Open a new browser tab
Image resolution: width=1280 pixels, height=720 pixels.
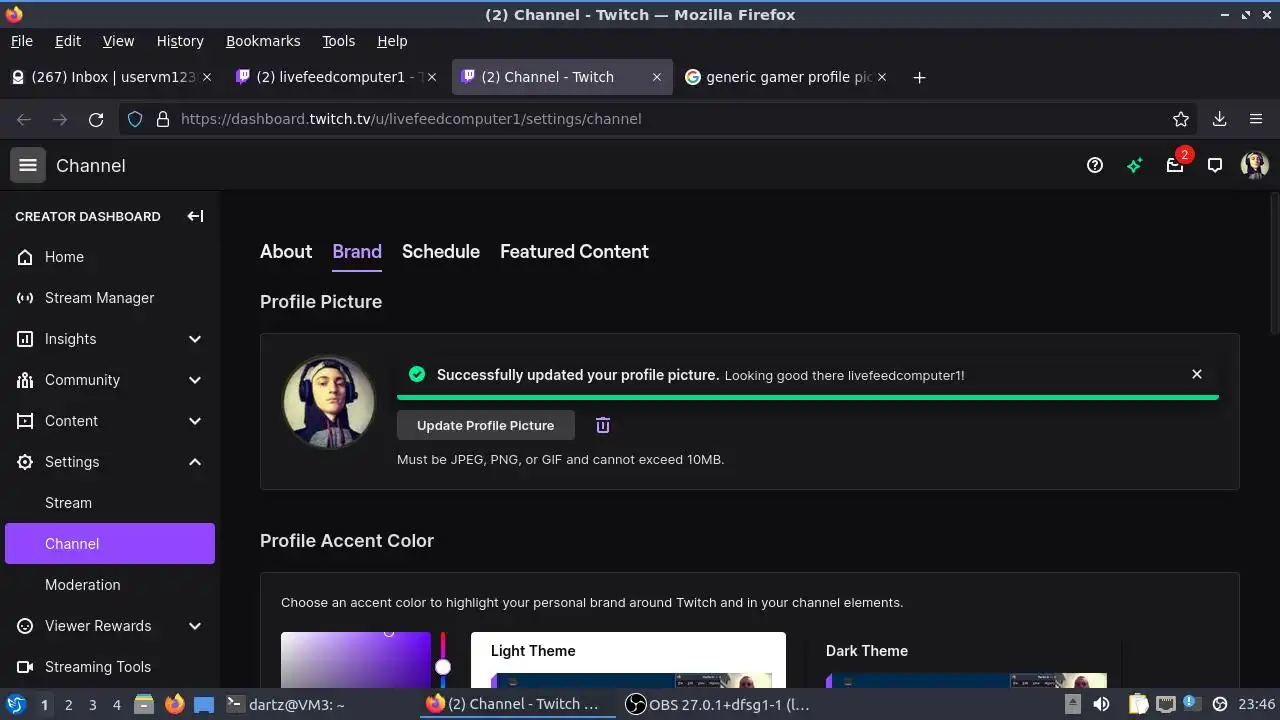tap(919, 77)
